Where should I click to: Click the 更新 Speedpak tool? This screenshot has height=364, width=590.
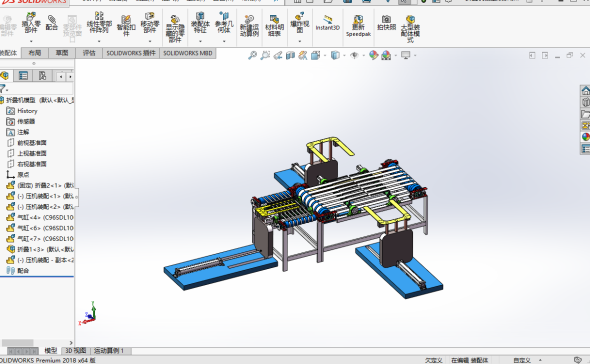coord(358,26)
